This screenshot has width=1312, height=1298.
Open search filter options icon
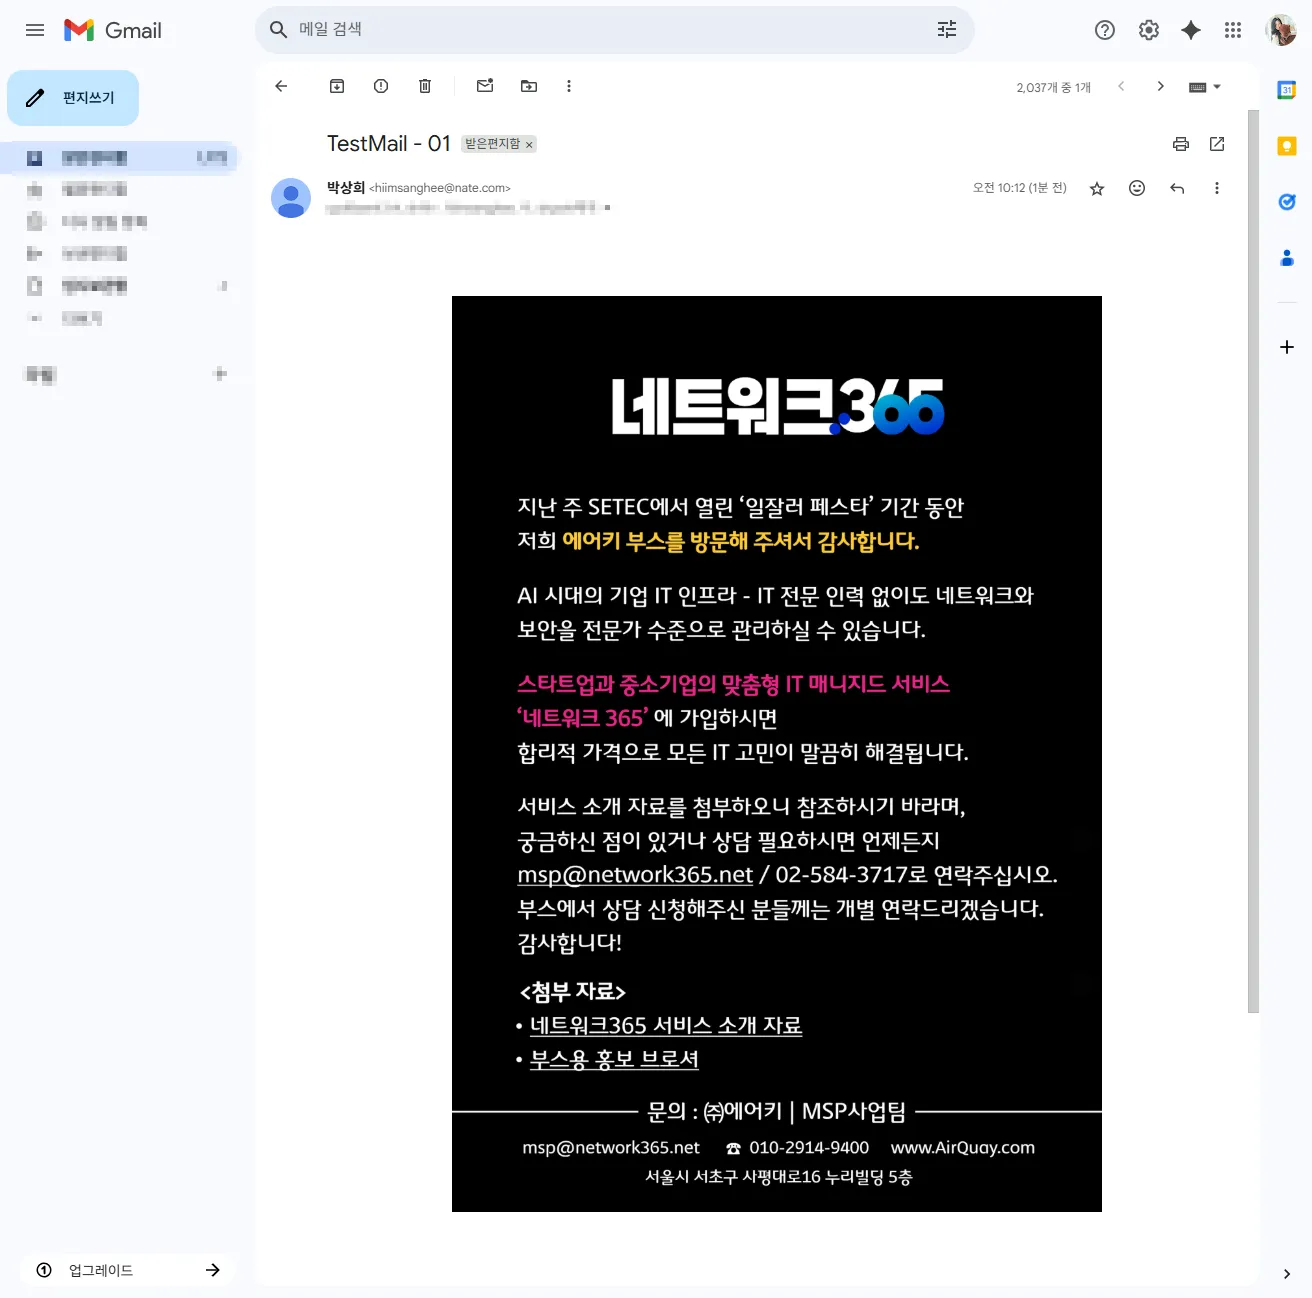[x=947, y=30]
